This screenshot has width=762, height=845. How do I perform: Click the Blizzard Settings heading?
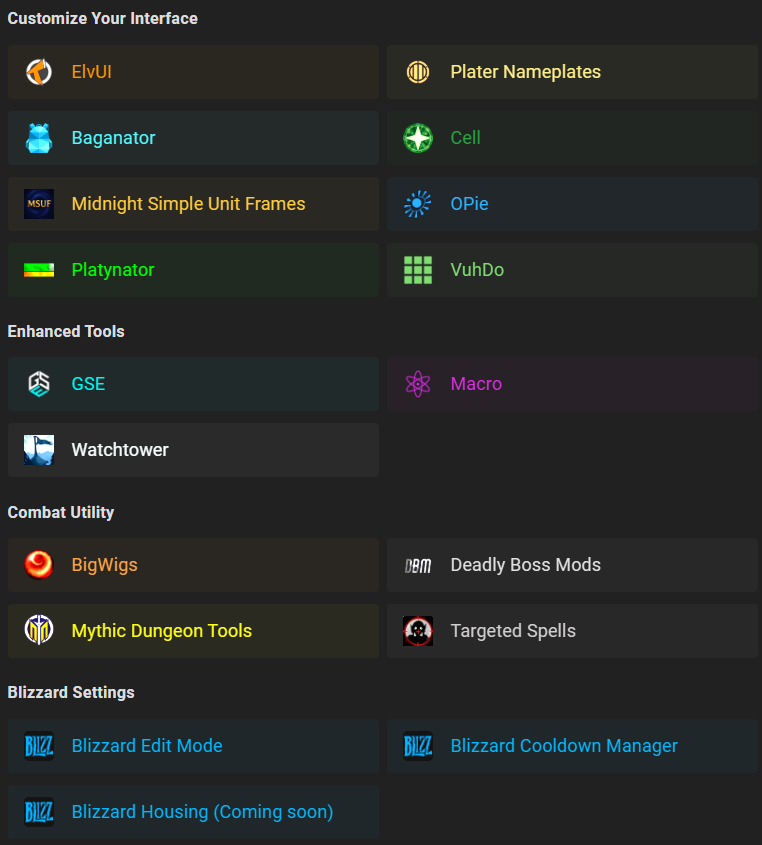pyautogui.click(x=71, y=692)
